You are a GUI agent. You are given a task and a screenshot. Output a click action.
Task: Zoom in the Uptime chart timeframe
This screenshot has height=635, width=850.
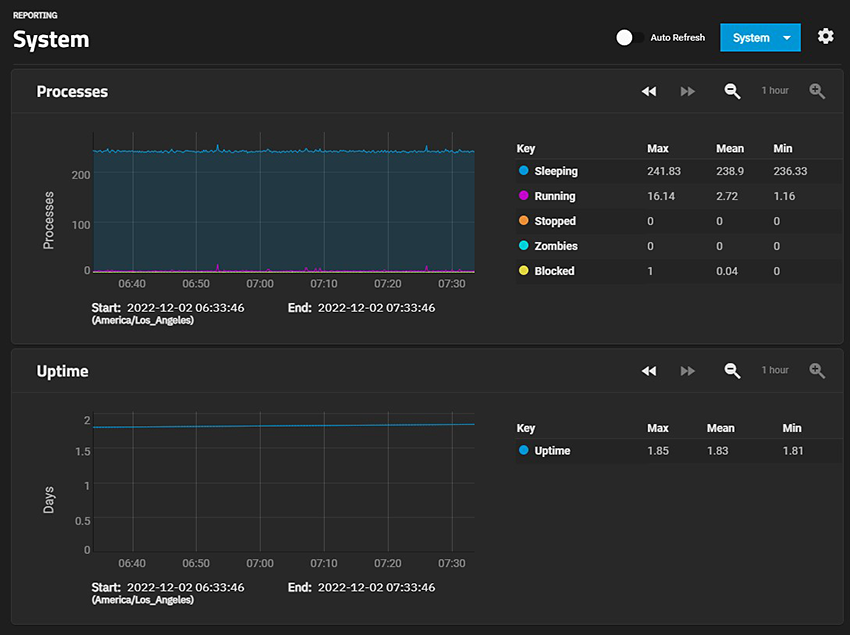coord(817,371)
